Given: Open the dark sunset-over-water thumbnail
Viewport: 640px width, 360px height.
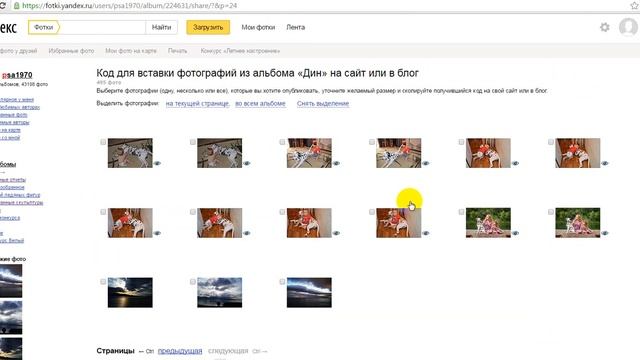Looking at the screenshot, I should [x=130, y=293].
